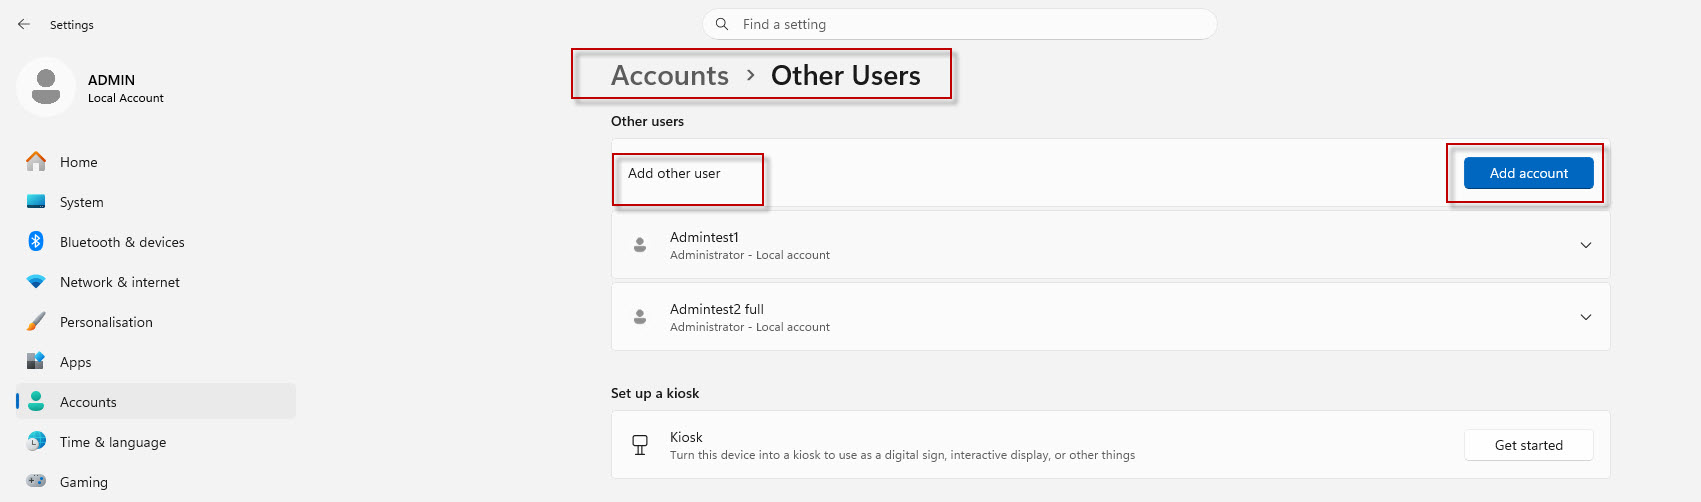The width and height of the screenshot is (1701, 502).
Task: Click the Other Users breadcrumb title
Action: (x=845, y=75)
